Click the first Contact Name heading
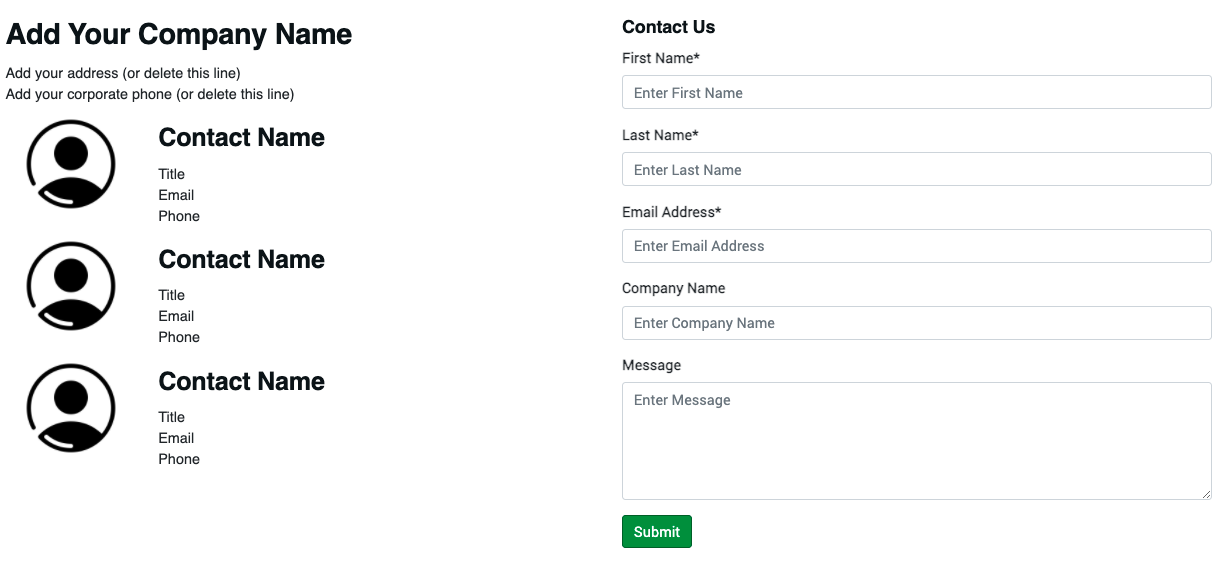1224x568 pixels. click(x=241, y=137)
